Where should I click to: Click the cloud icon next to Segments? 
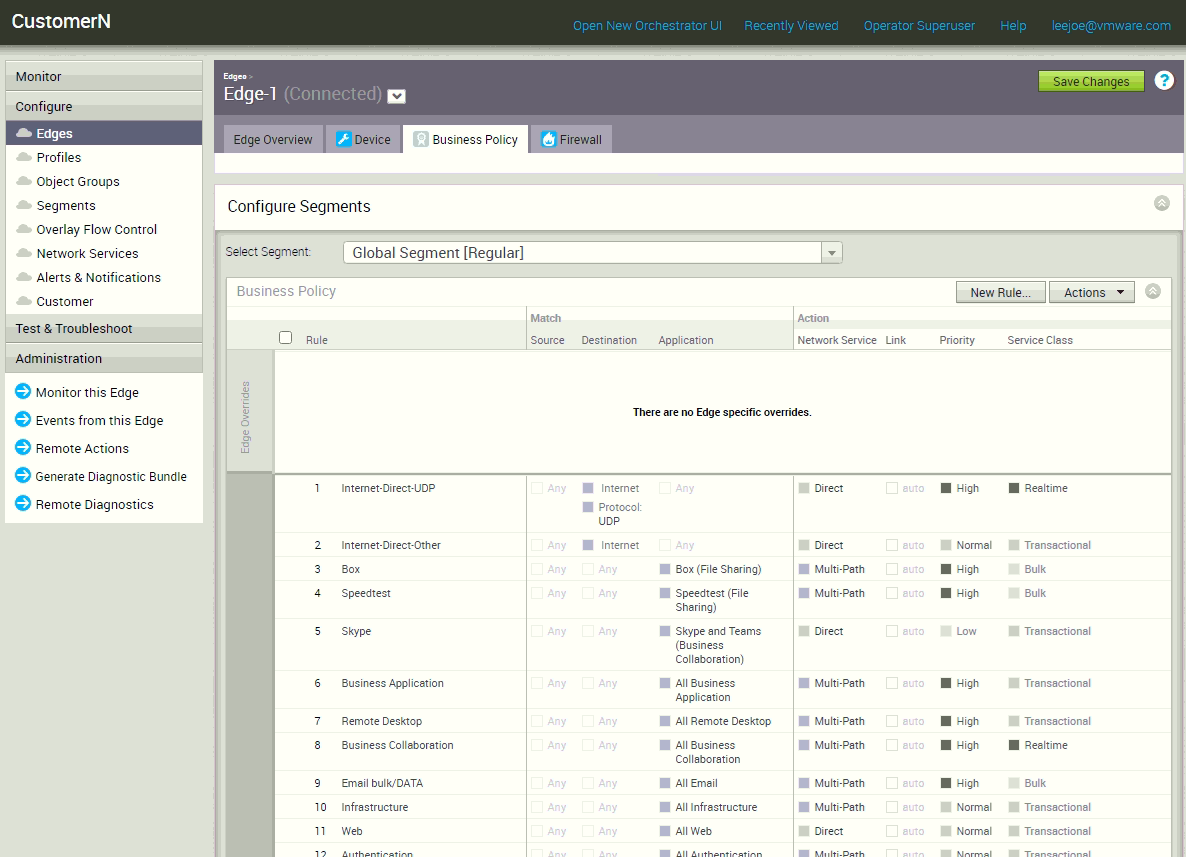tap(24, 205)
